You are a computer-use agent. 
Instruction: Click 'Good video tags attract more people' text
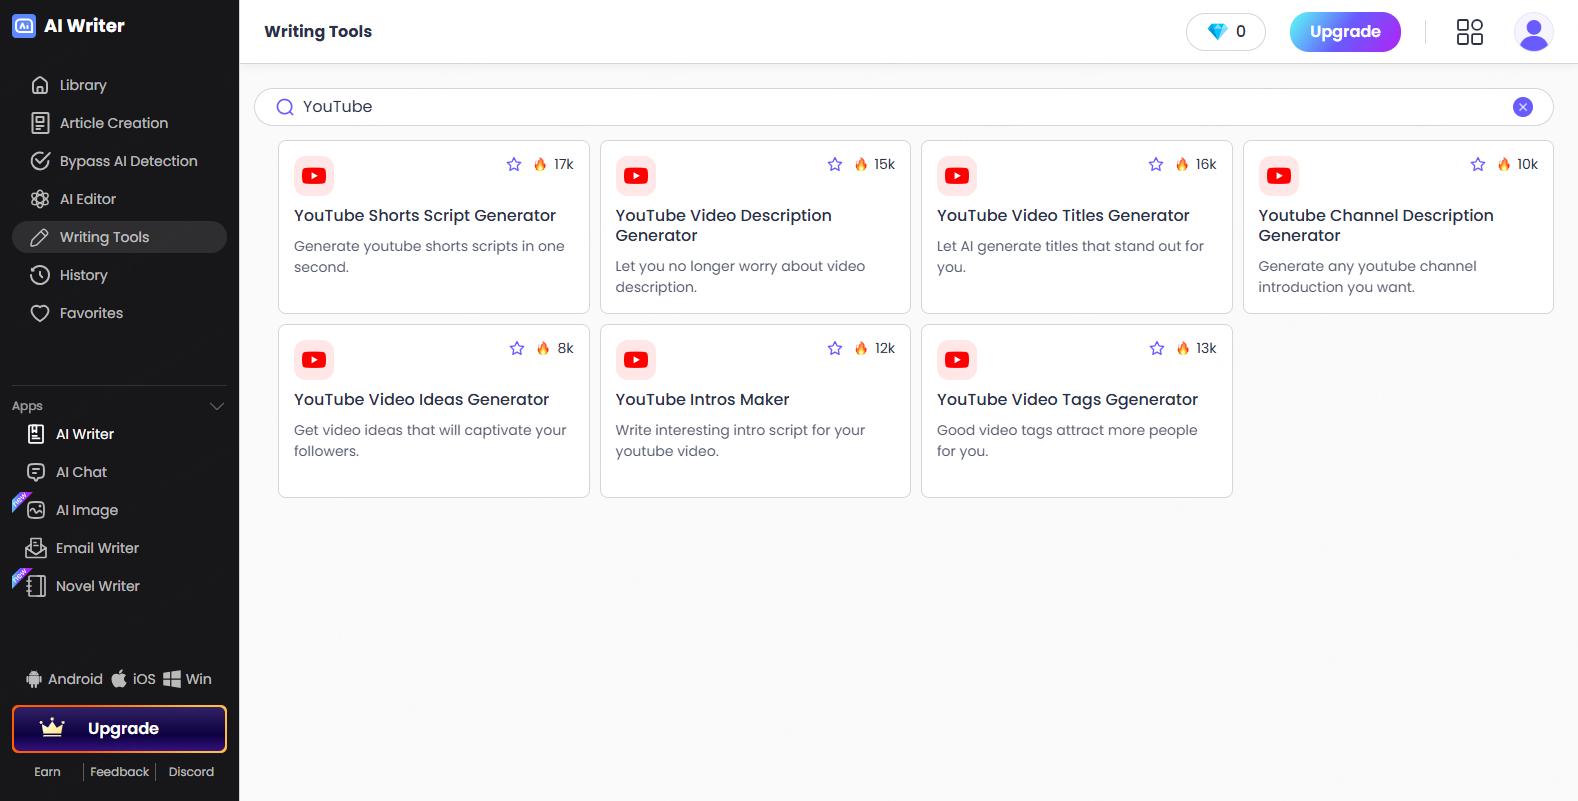coord(1067,441)
